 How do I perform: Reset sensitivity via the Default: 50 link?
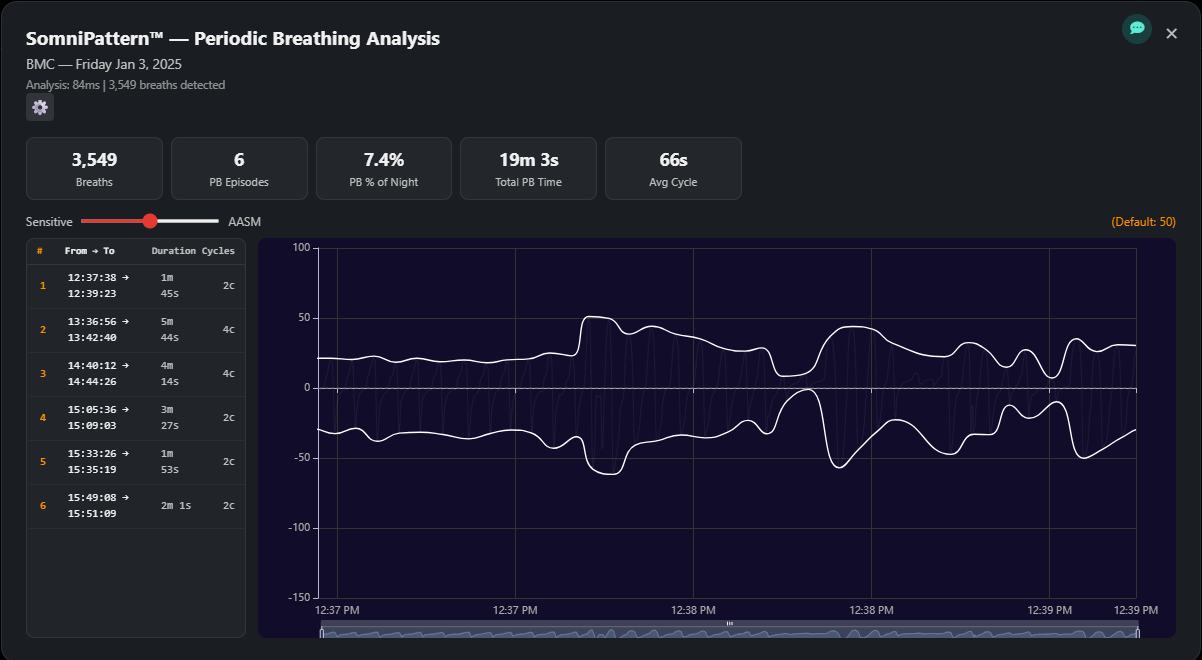(x=1143, y=221)
